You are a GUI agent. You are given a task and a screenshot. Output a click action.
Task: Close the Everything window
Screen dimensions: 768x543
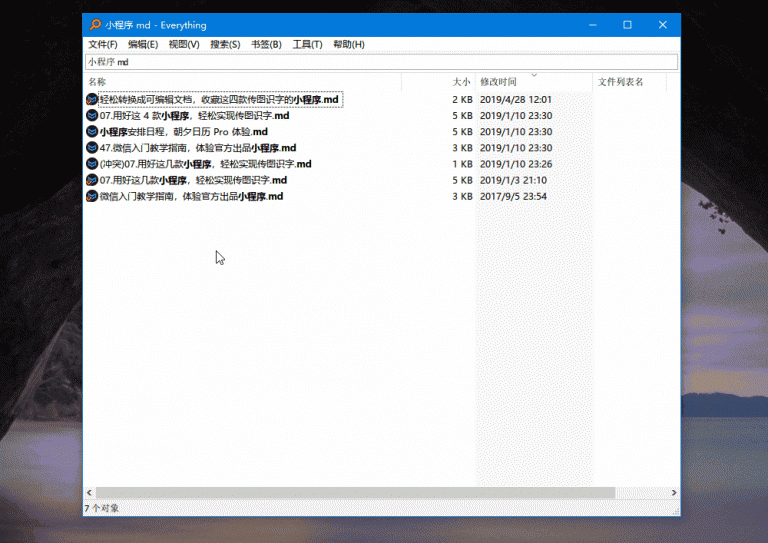tap(663, 24)
